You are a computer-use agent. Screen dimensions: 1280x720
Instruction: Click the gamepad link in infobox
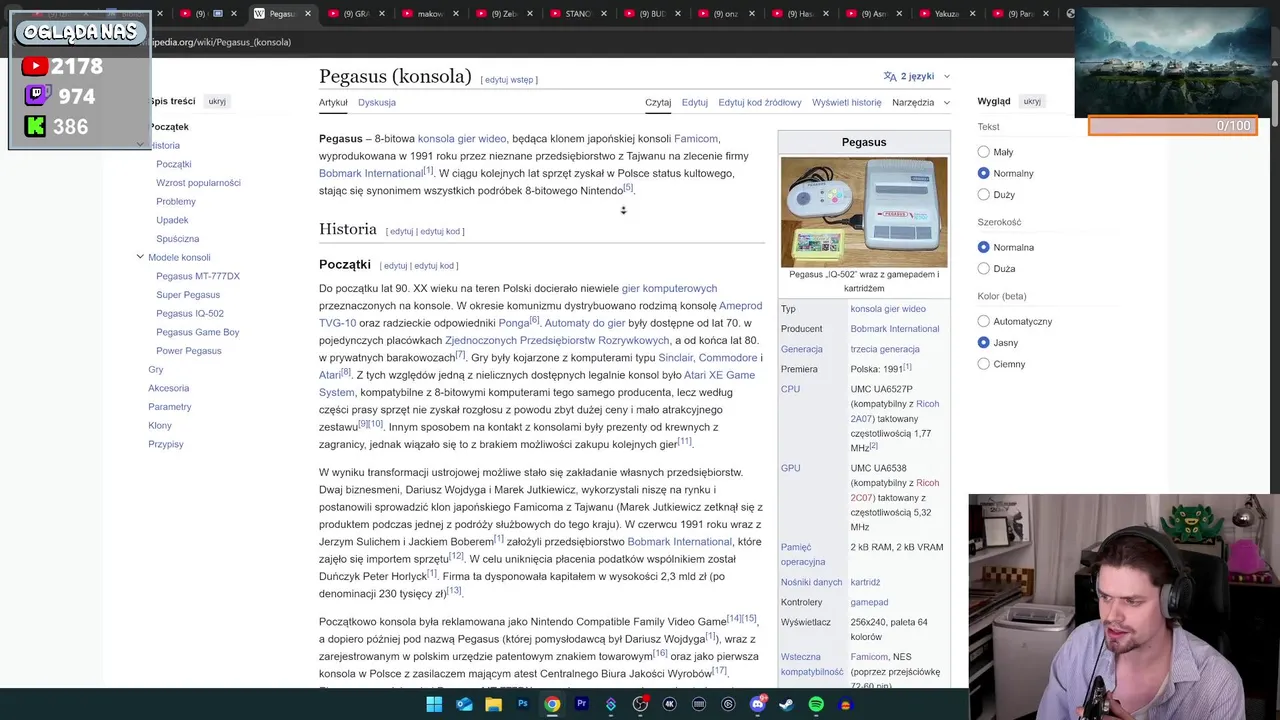pos(869,602)
